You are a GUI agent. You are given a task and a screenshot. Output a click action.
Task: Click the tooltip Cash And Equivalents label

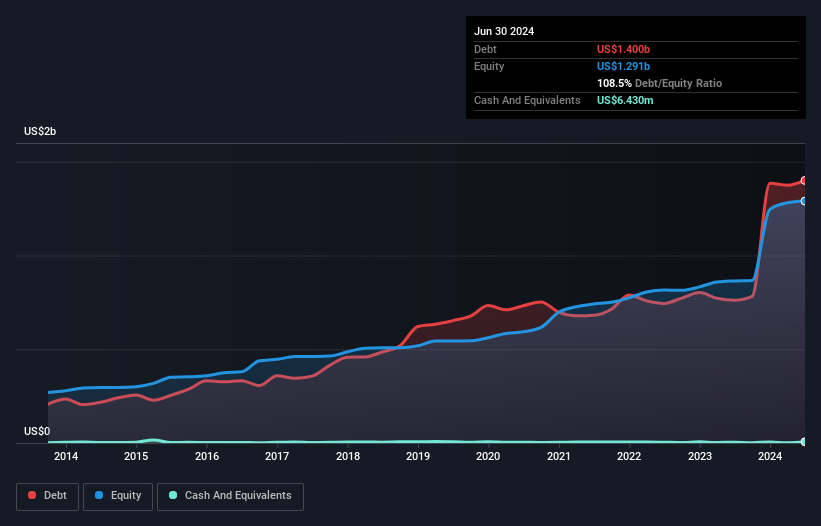tap(527, 100)
